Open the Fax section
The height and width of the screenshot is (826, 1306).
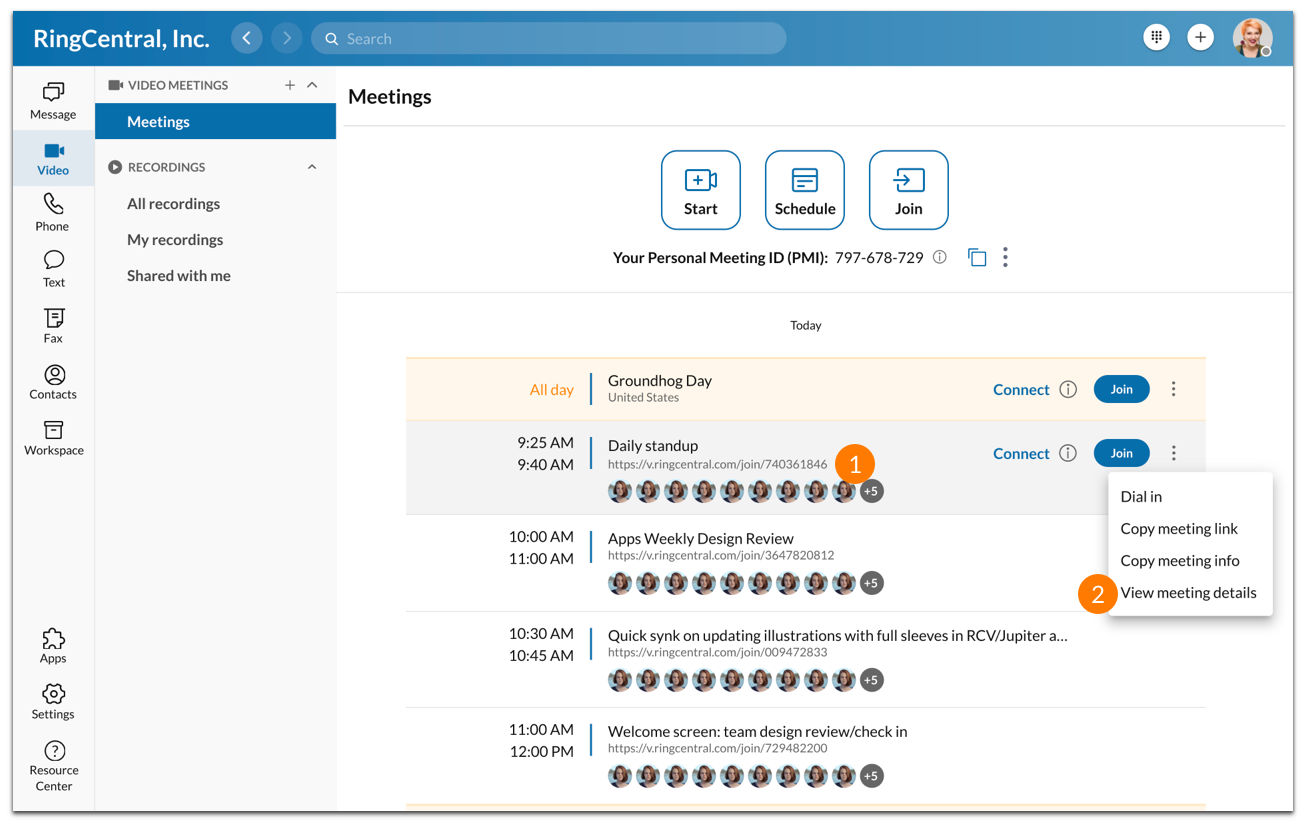coord(53,325)
